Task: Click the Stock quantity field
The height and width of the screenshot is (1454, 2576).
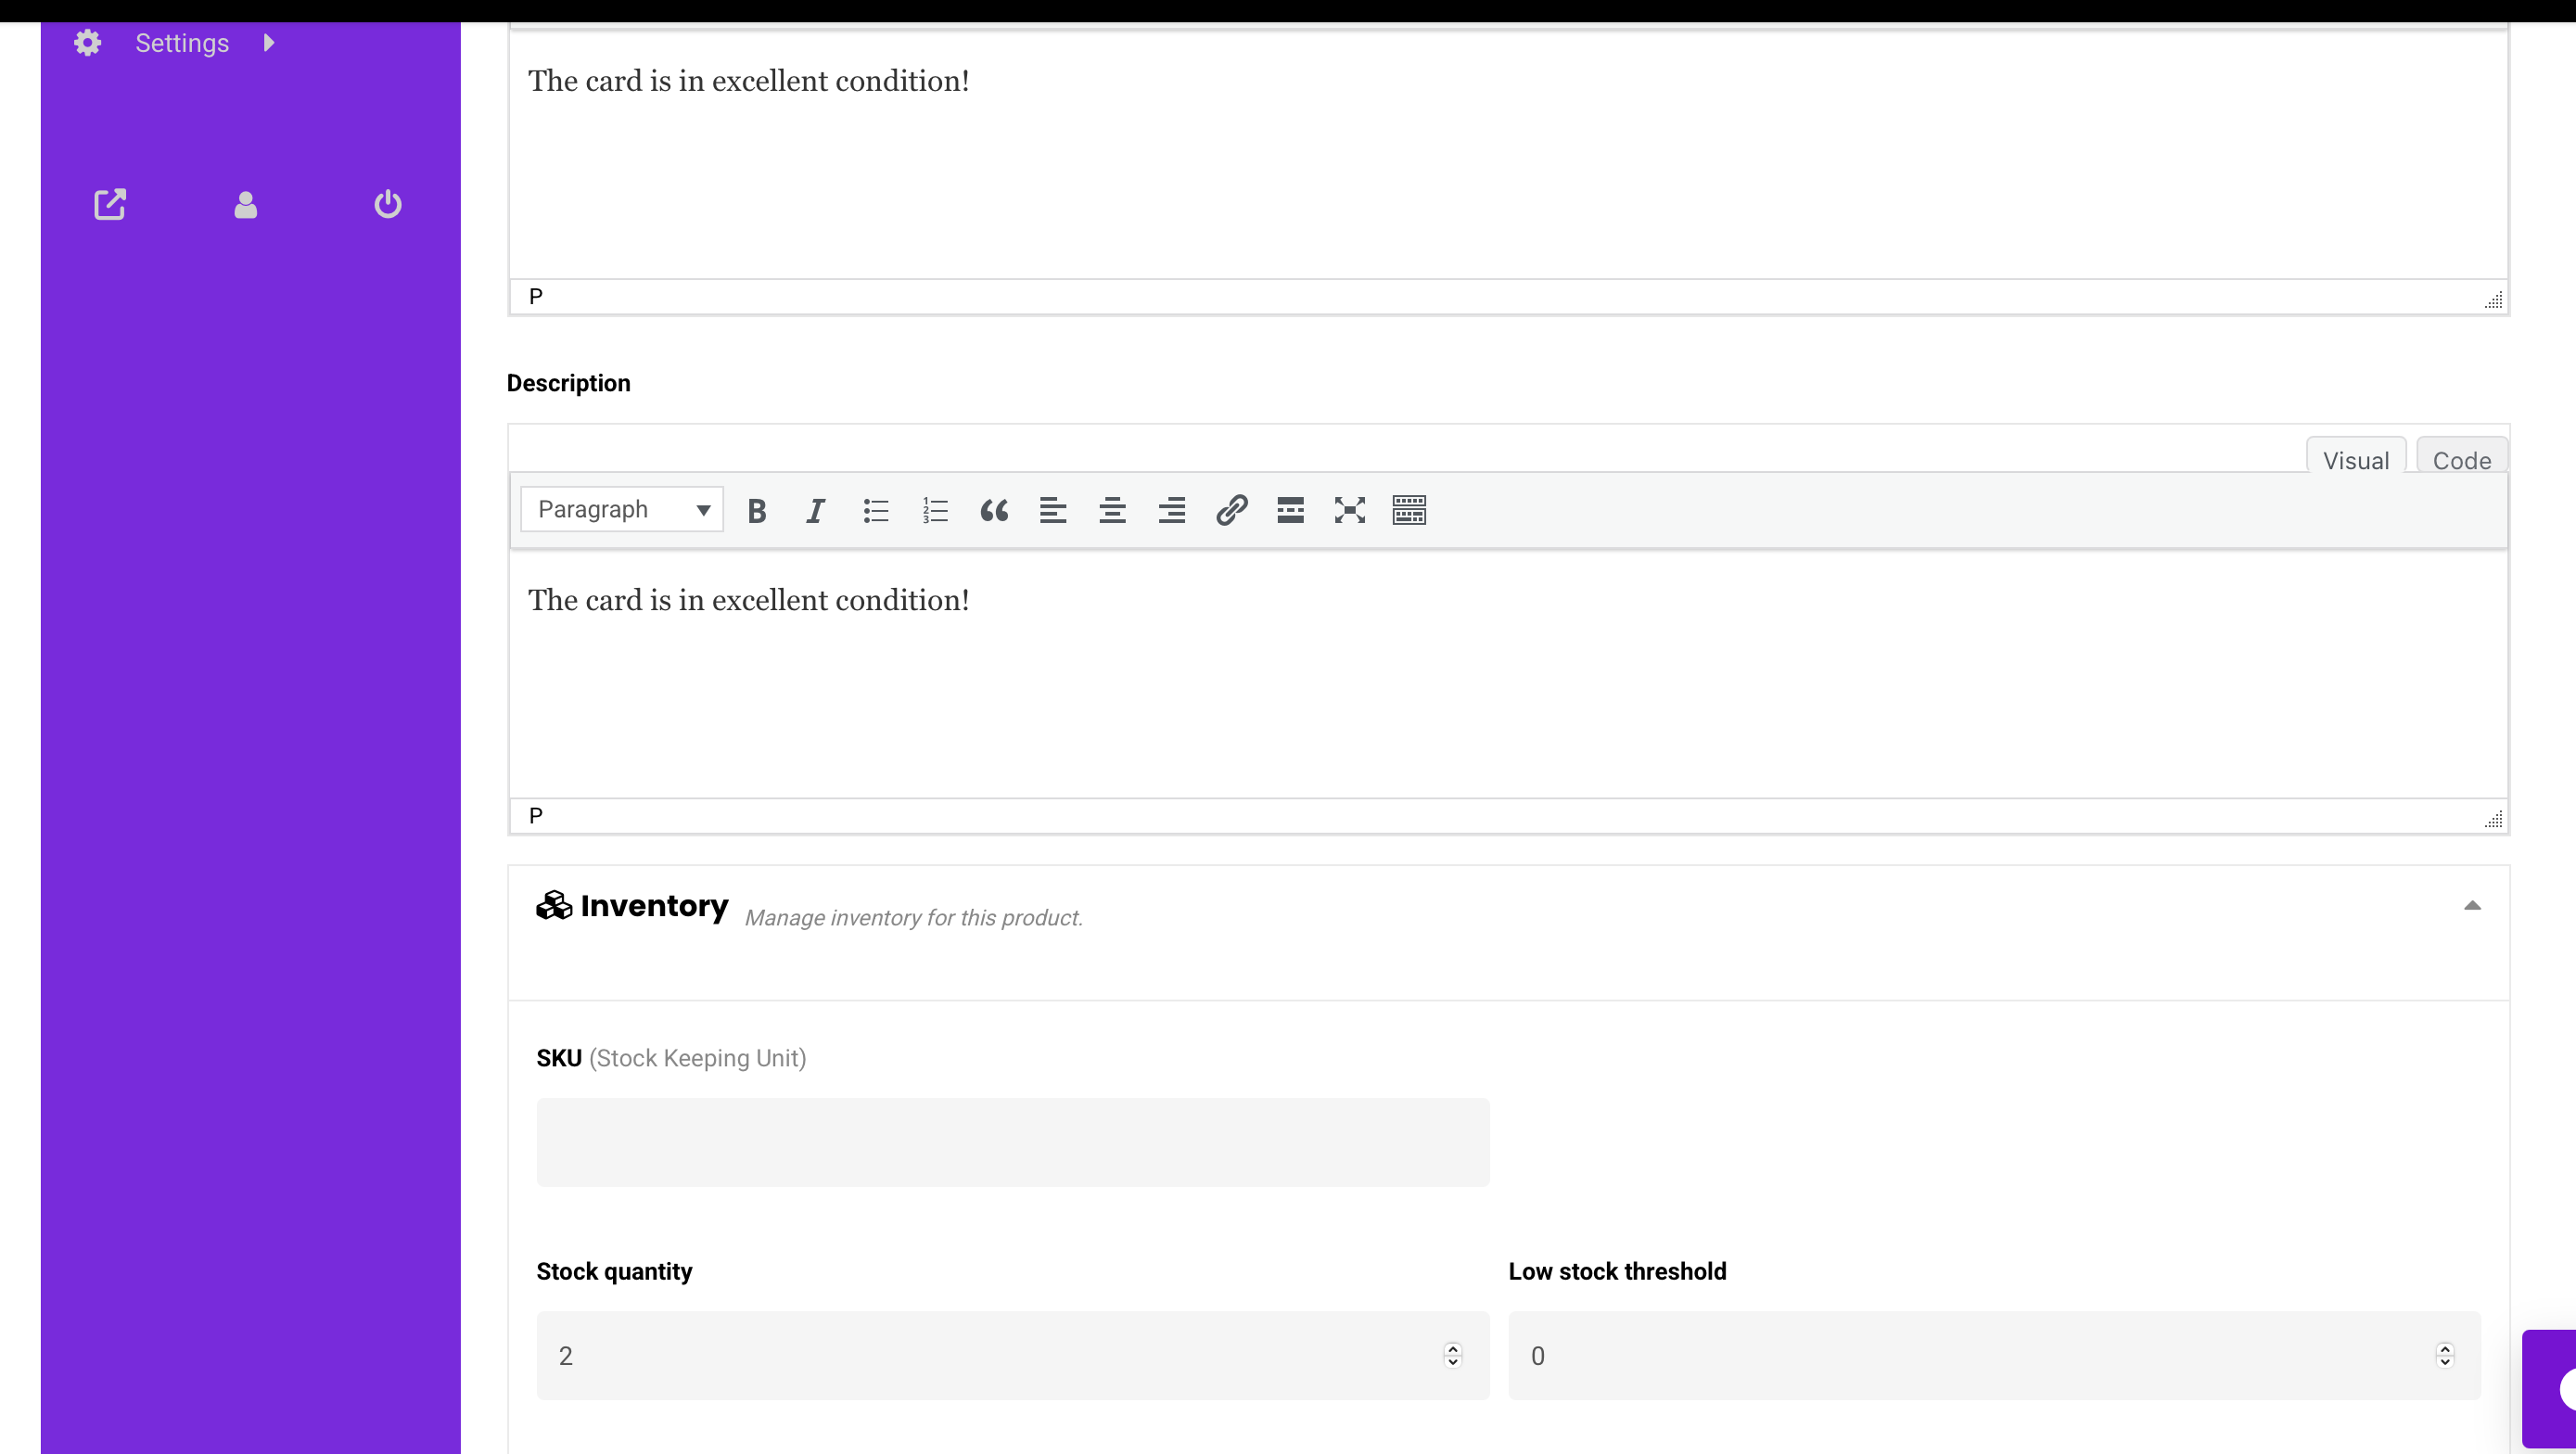Action: (1013, 1355)
